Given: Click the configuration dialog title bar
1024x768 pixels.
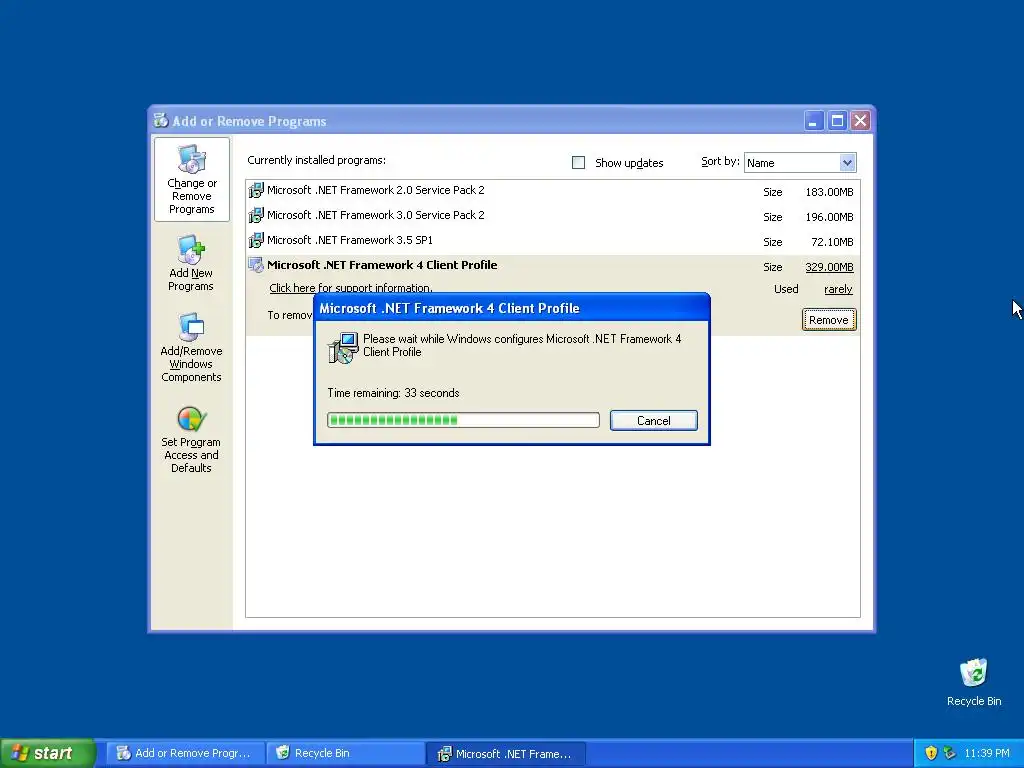Looking at the screenshot, I should (x=512, y=308).
